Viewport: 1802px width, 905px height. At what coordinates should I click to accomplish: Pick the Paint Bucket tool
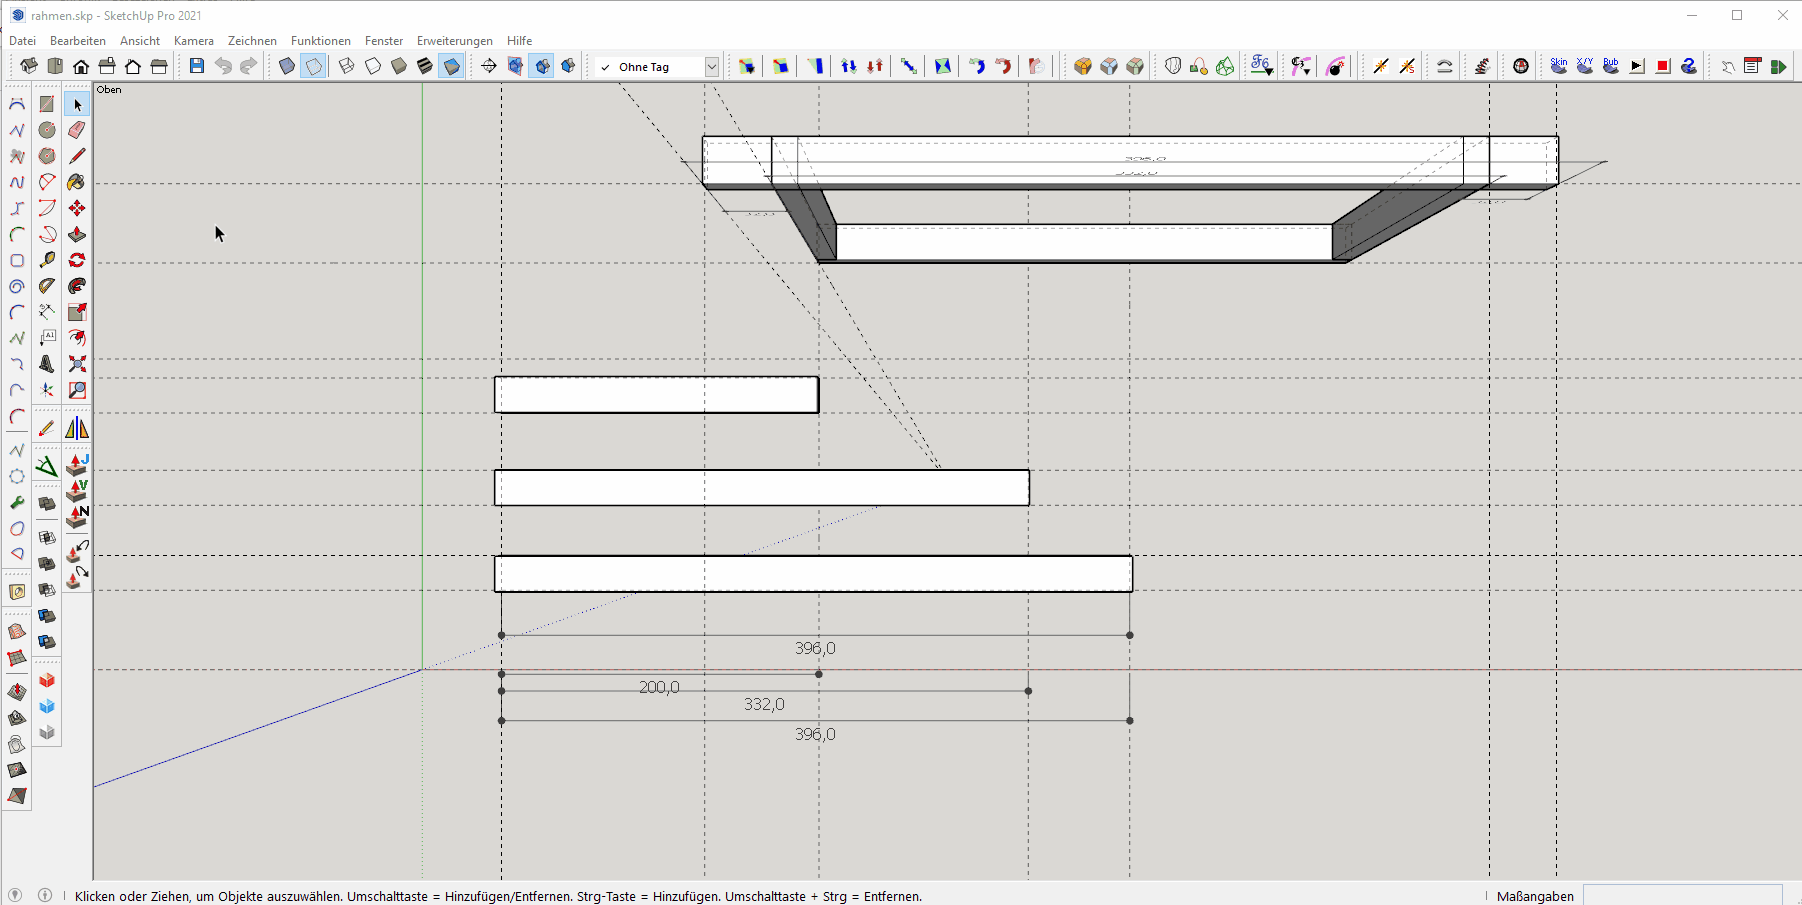77,182
